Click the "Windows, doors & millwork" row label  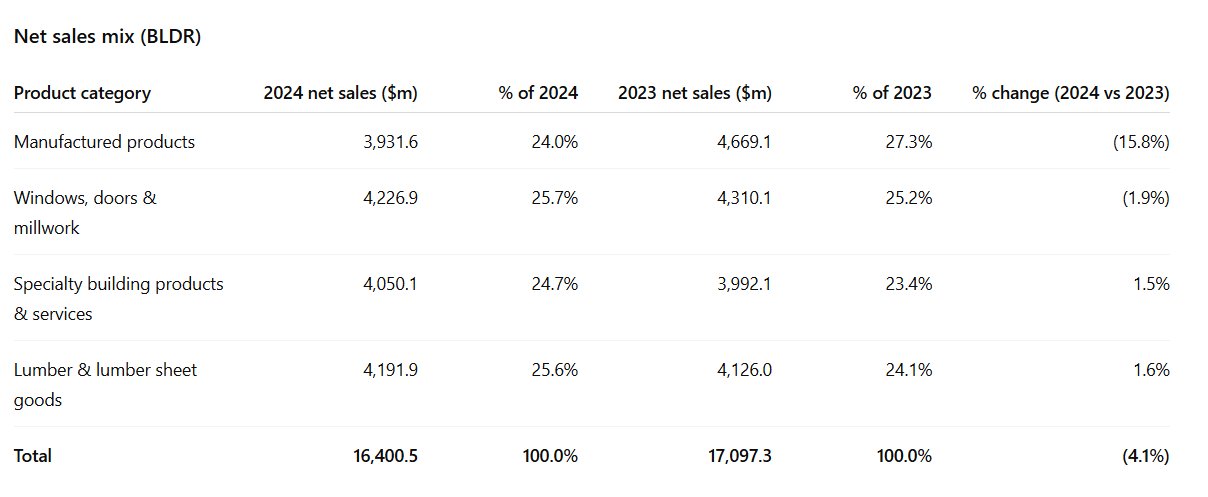coord(85,212)
